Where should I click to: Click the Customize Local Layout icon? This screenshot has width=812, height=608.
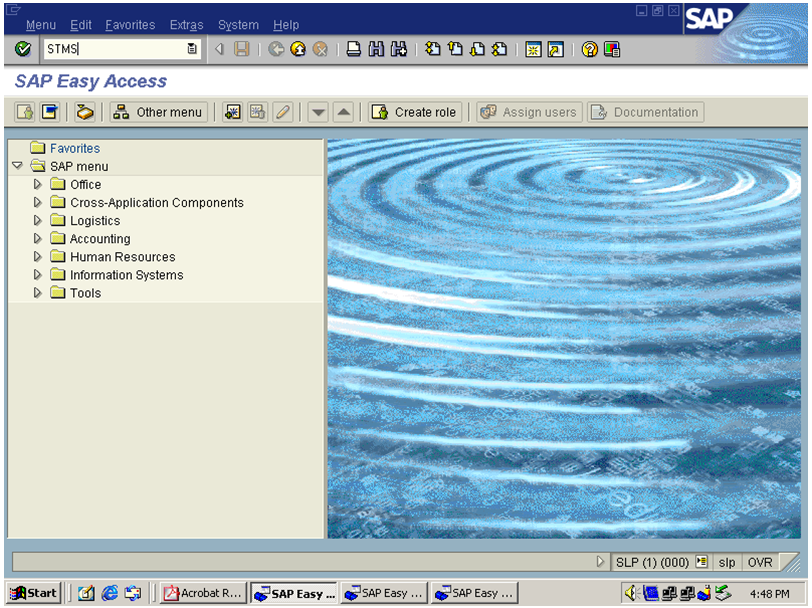(x=612, y=49)
